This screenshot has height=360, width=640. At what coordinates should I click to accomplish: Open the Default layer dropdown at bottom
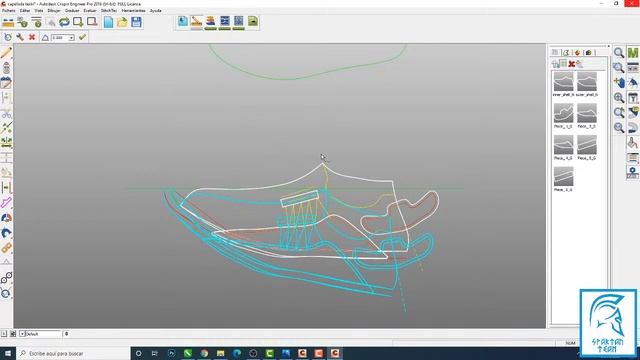(x=22, y=334)
